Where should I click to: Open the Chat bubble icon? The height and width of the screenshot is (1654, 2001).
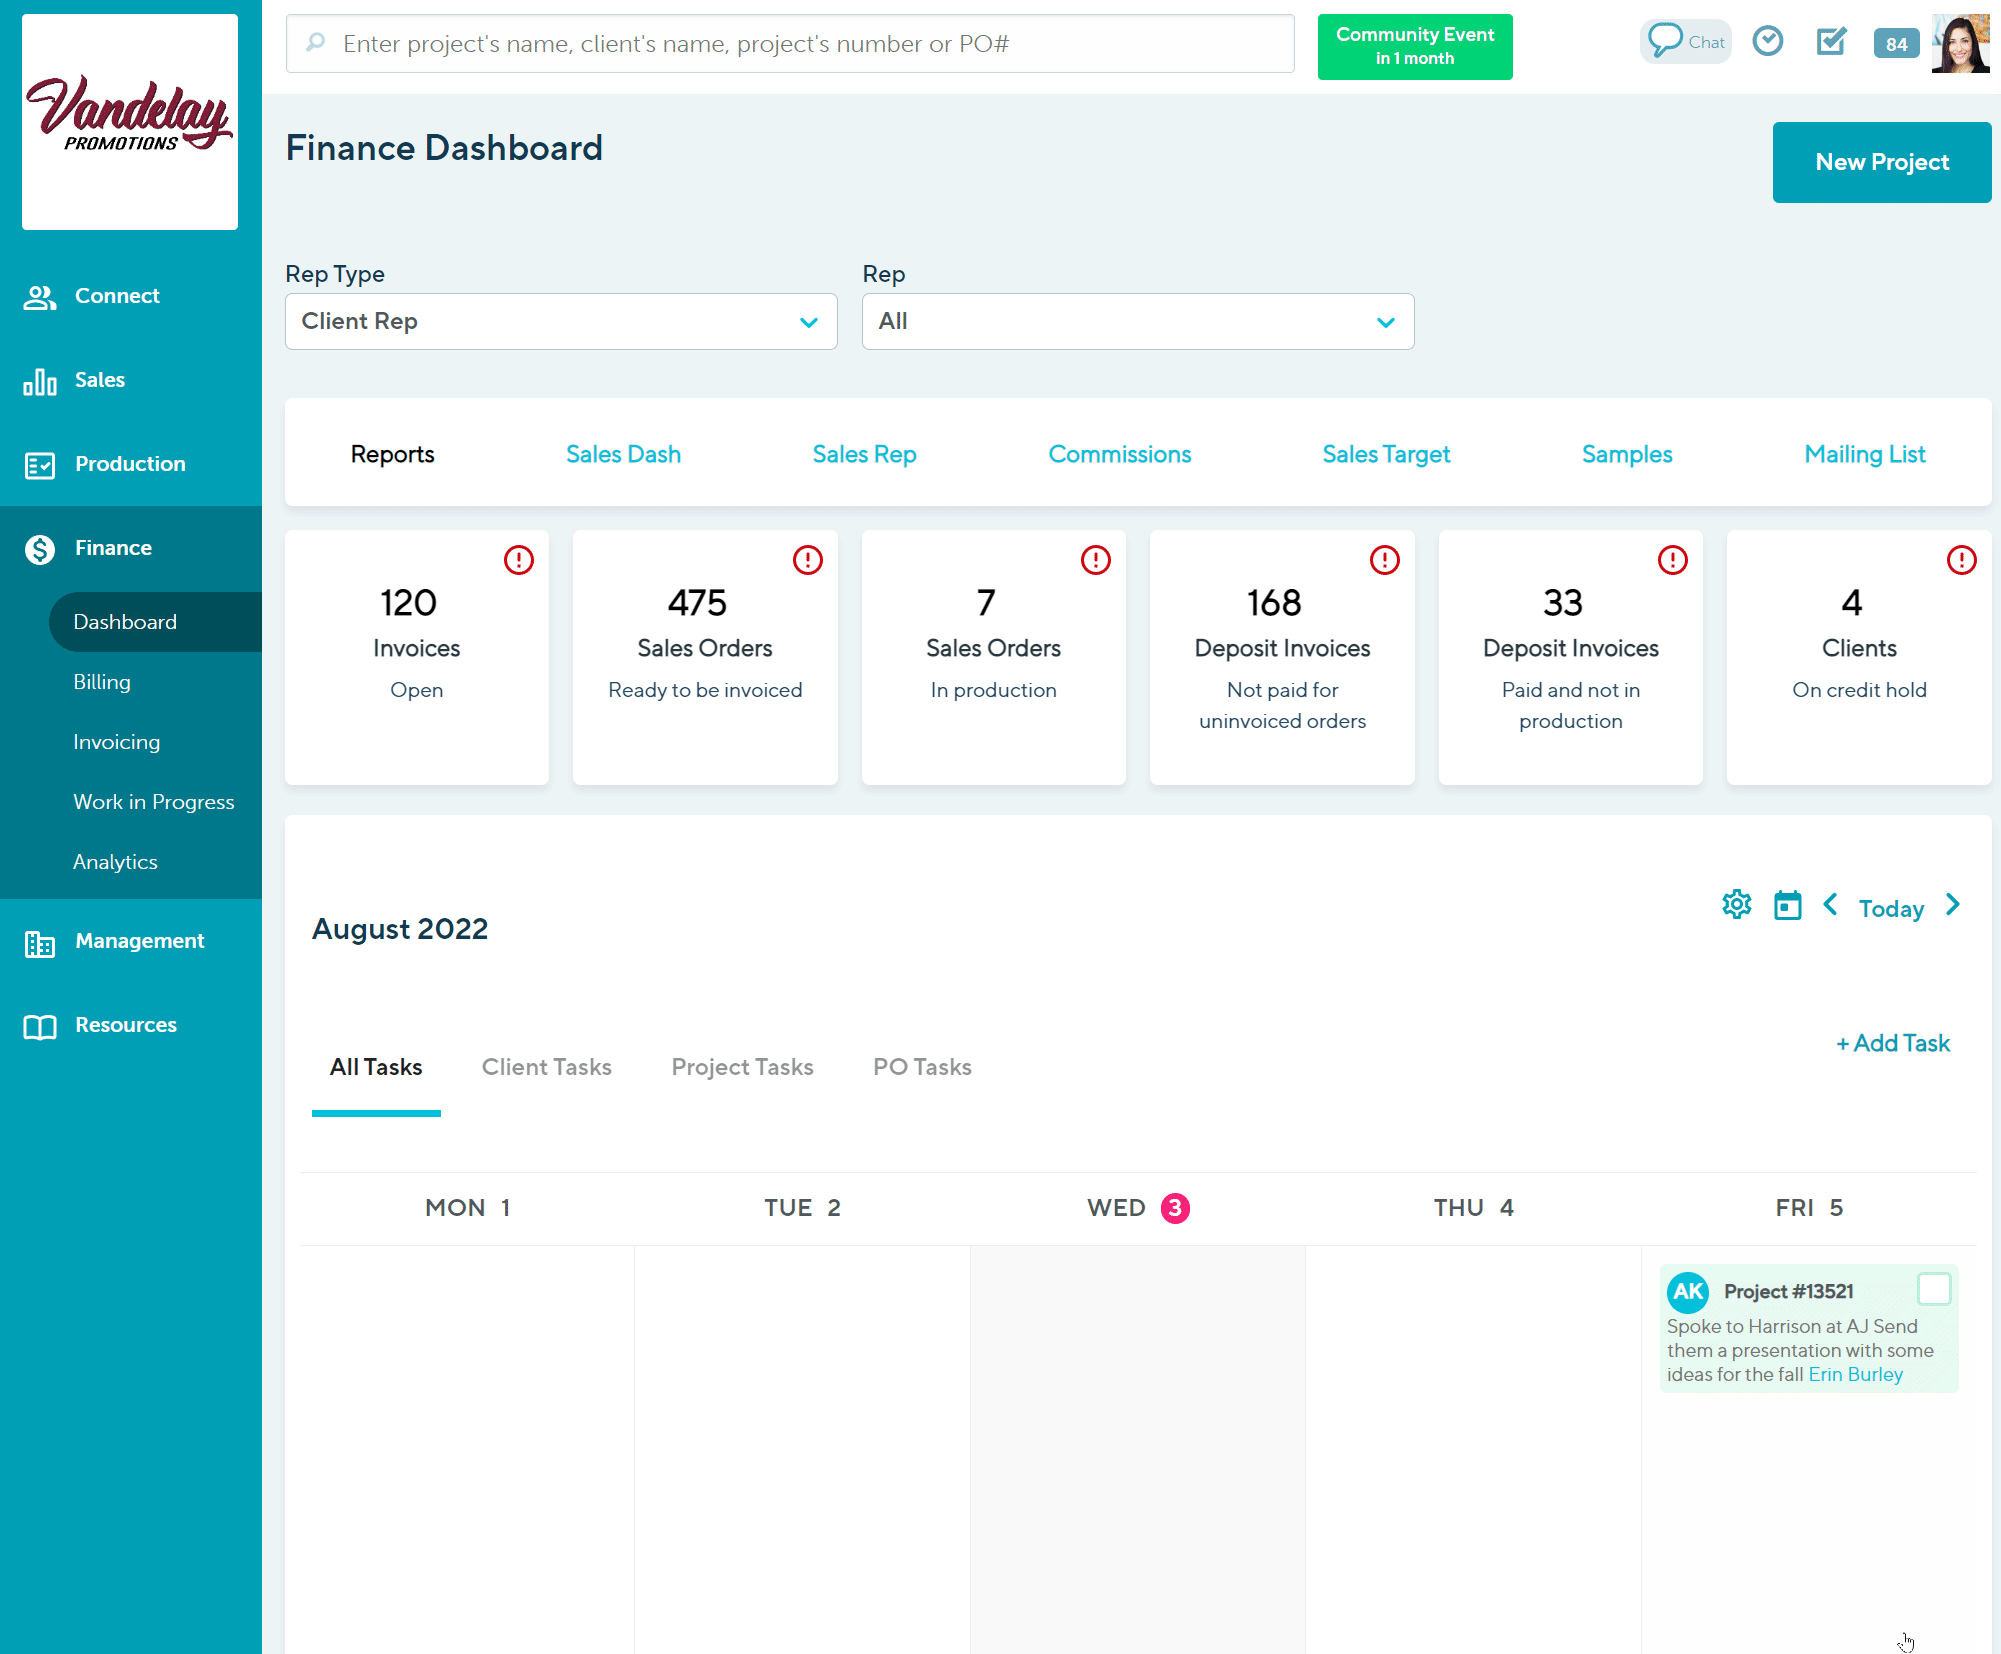point(1666,41)
